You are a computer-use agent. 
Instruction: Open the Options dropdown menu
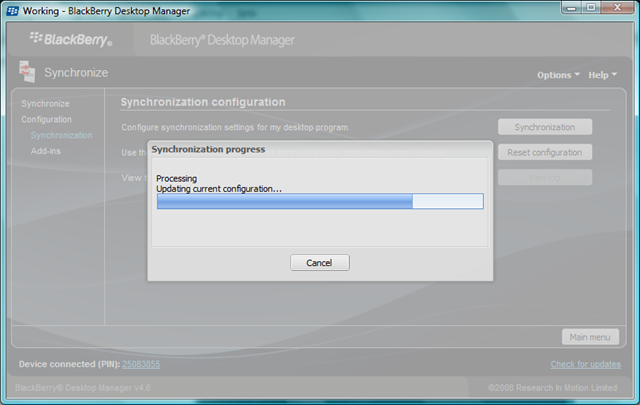[558, 75]
